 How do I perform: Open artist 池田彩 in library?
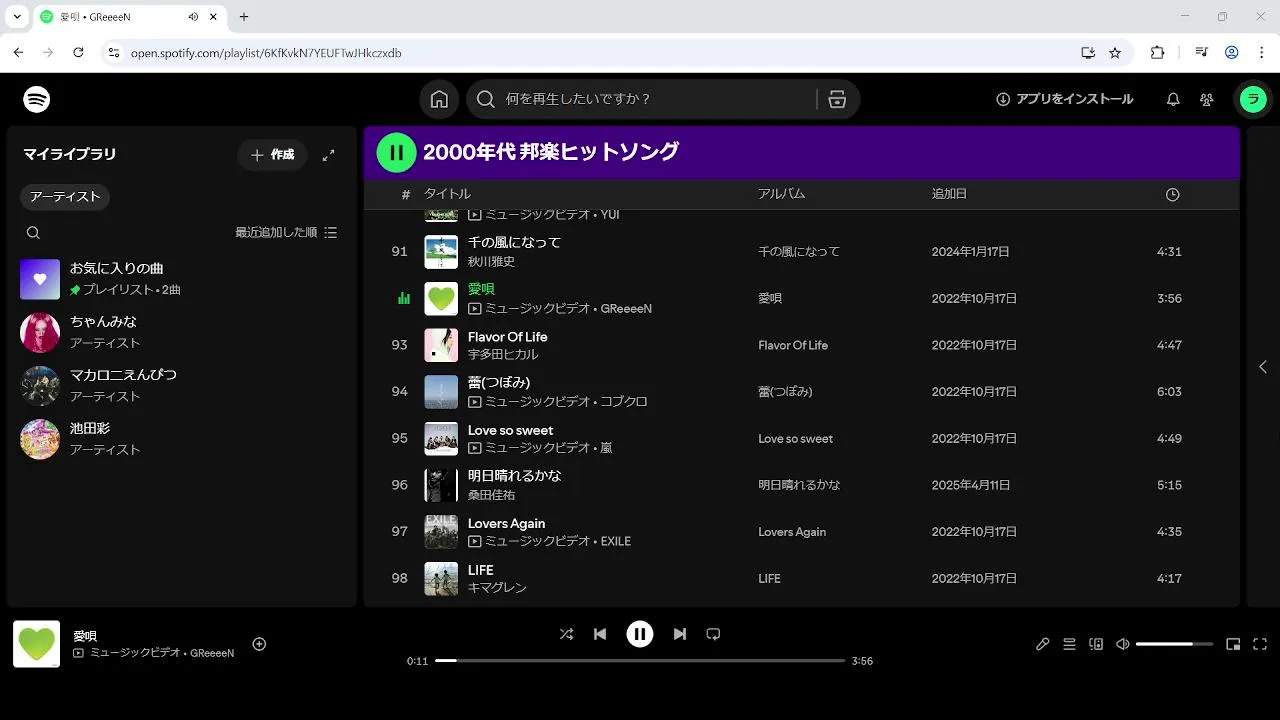(180, 438)
